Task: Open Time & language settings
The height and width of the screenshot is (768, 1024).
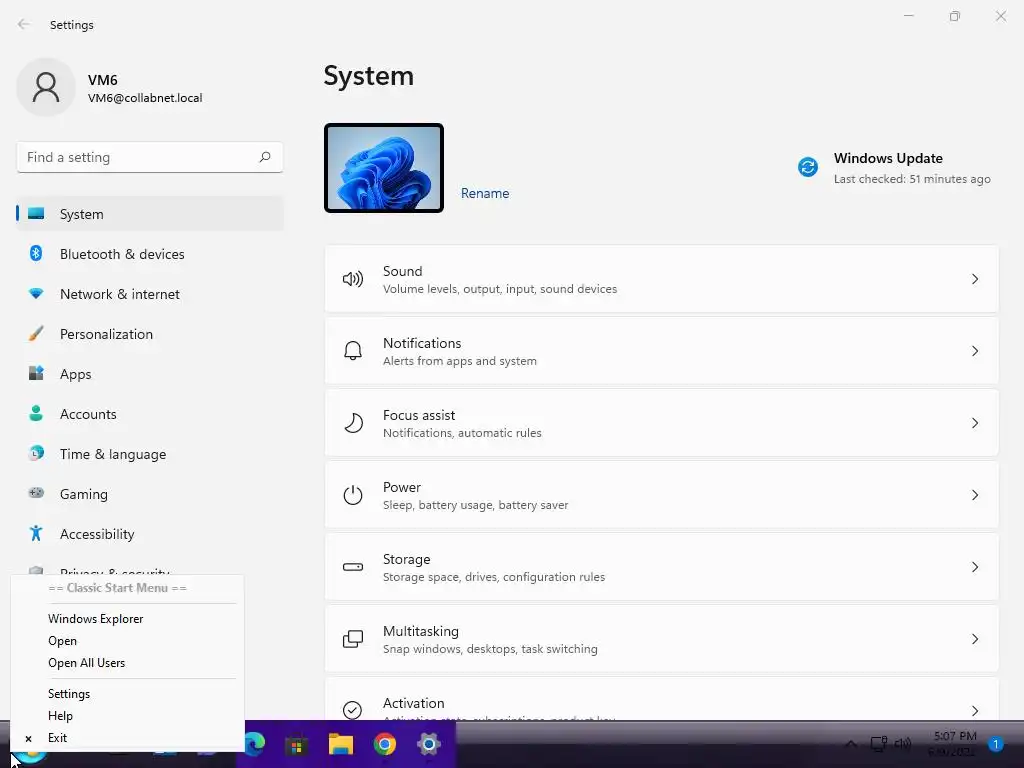Action: (x=150, y=454)
